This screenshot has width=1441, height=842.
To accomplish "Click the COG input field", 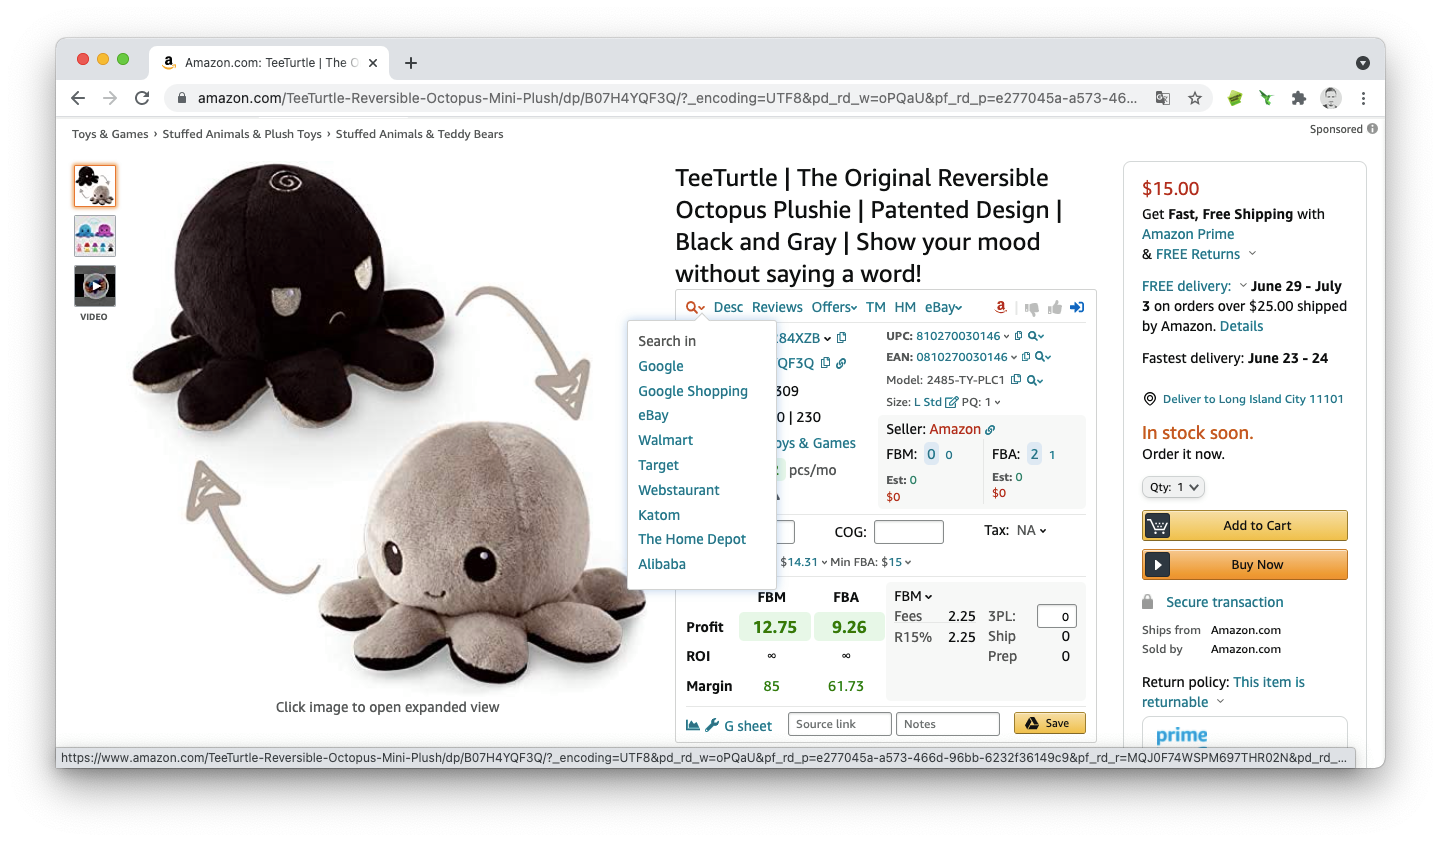I will point(908,532).
